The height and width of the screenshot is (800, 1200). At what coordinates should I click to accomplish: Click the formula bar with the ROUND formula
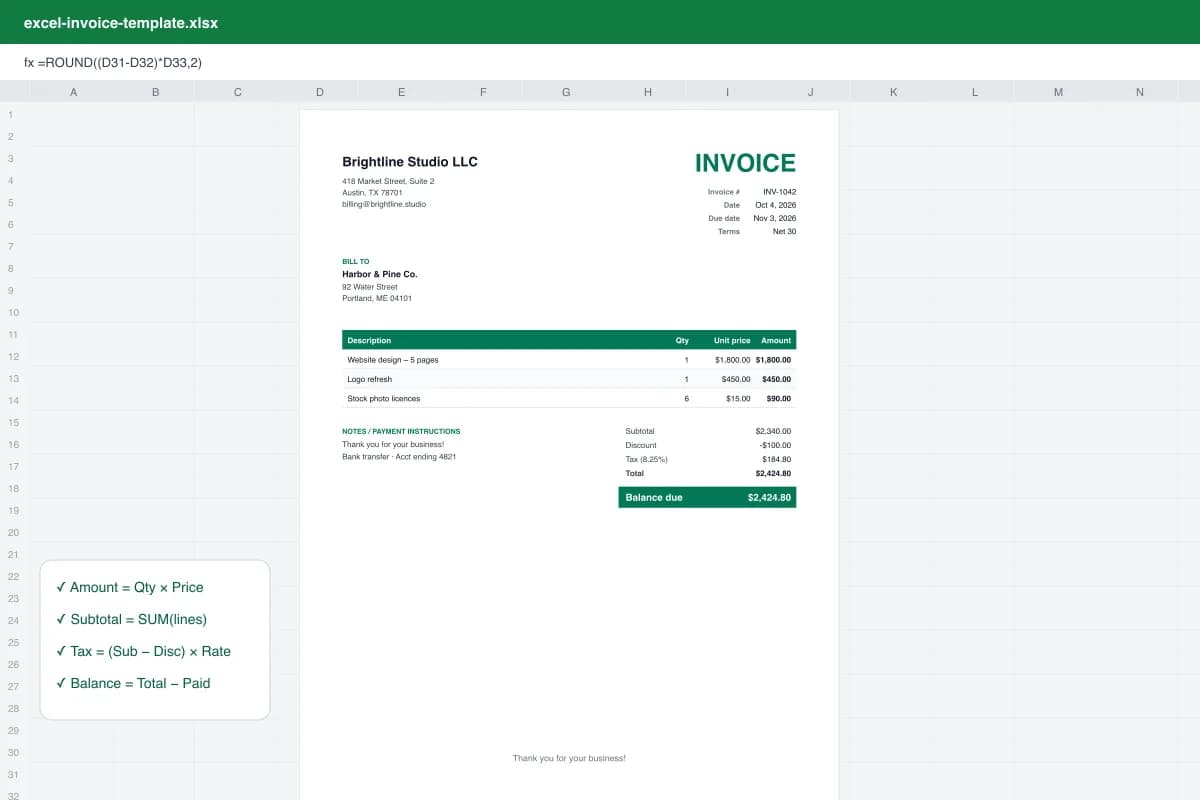(600, 62)
